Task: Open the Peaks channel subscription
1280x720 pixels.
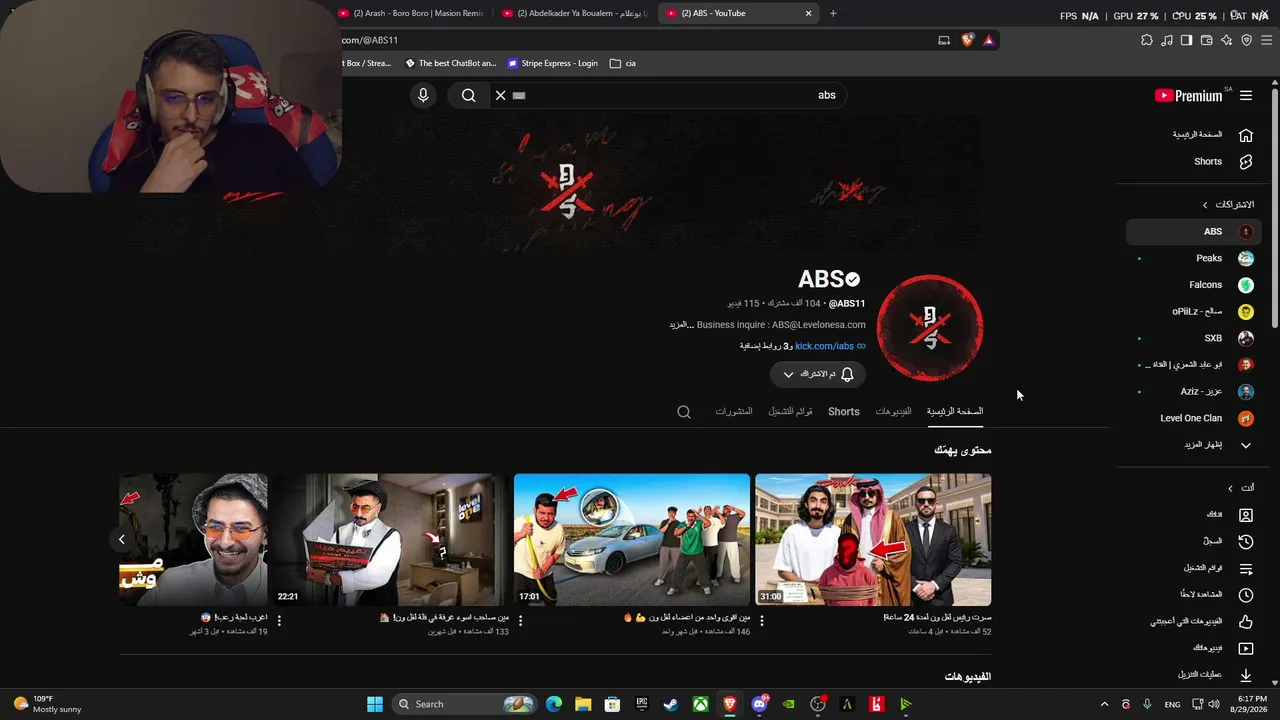Action: tap(1194, 258)
